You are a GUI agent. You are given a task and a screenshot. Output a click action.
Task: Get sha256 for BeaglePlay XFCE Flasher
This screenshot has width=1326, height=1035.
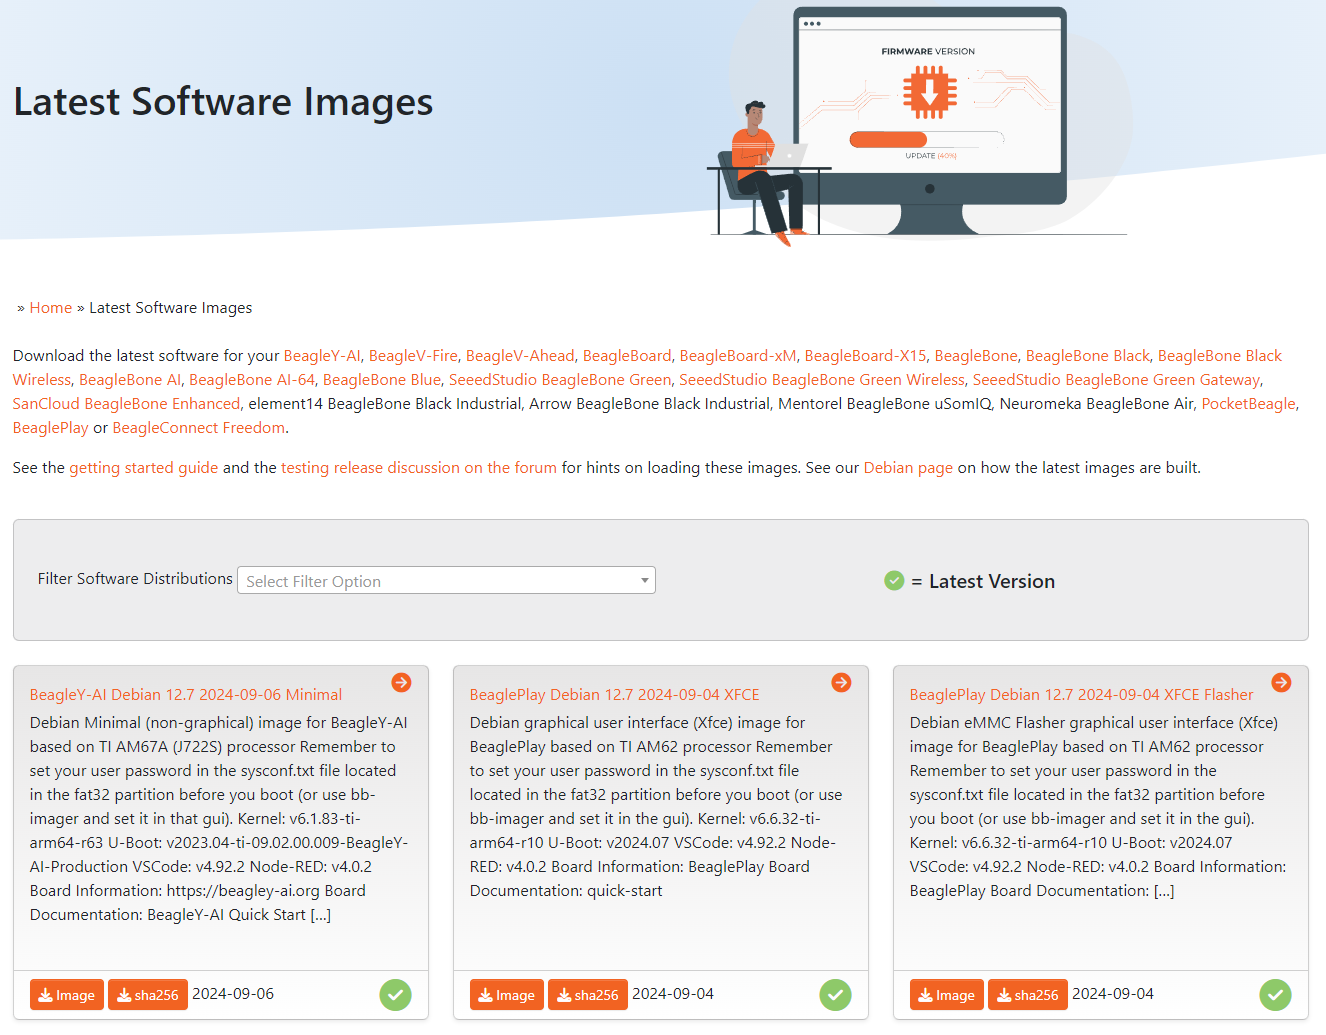click(1028, 995)
